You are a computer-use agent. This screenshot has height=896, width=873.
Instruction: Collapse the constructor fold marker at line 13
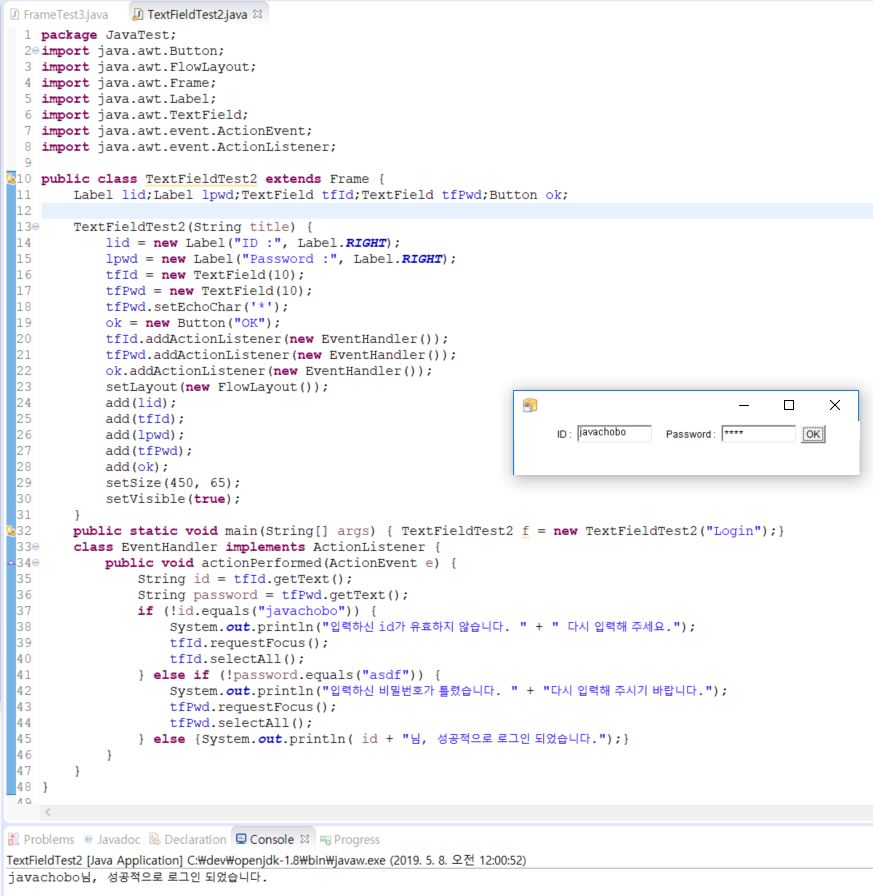(x=35, y=227)
